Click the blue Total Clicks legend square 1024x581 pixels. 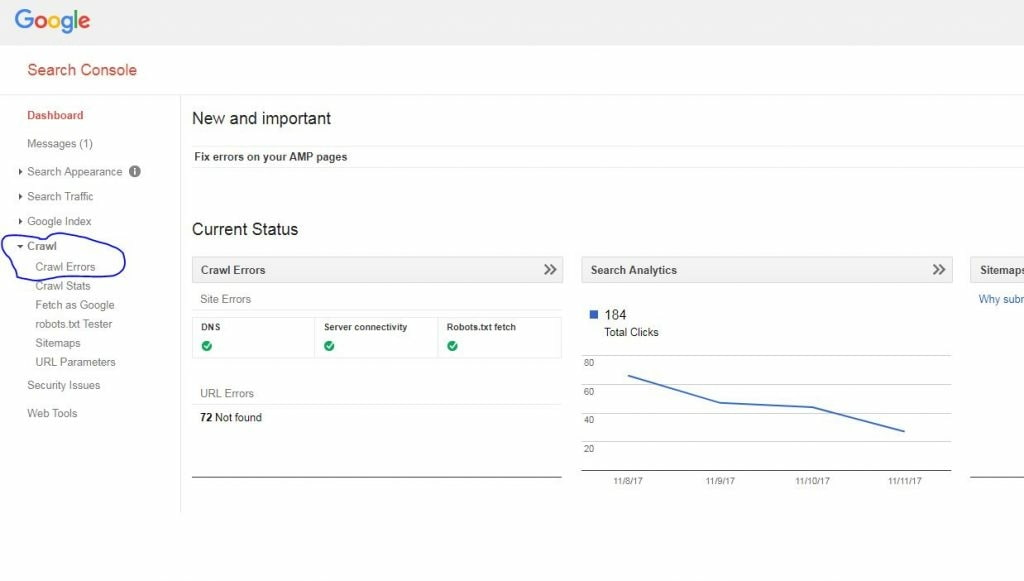coord(594,315)
